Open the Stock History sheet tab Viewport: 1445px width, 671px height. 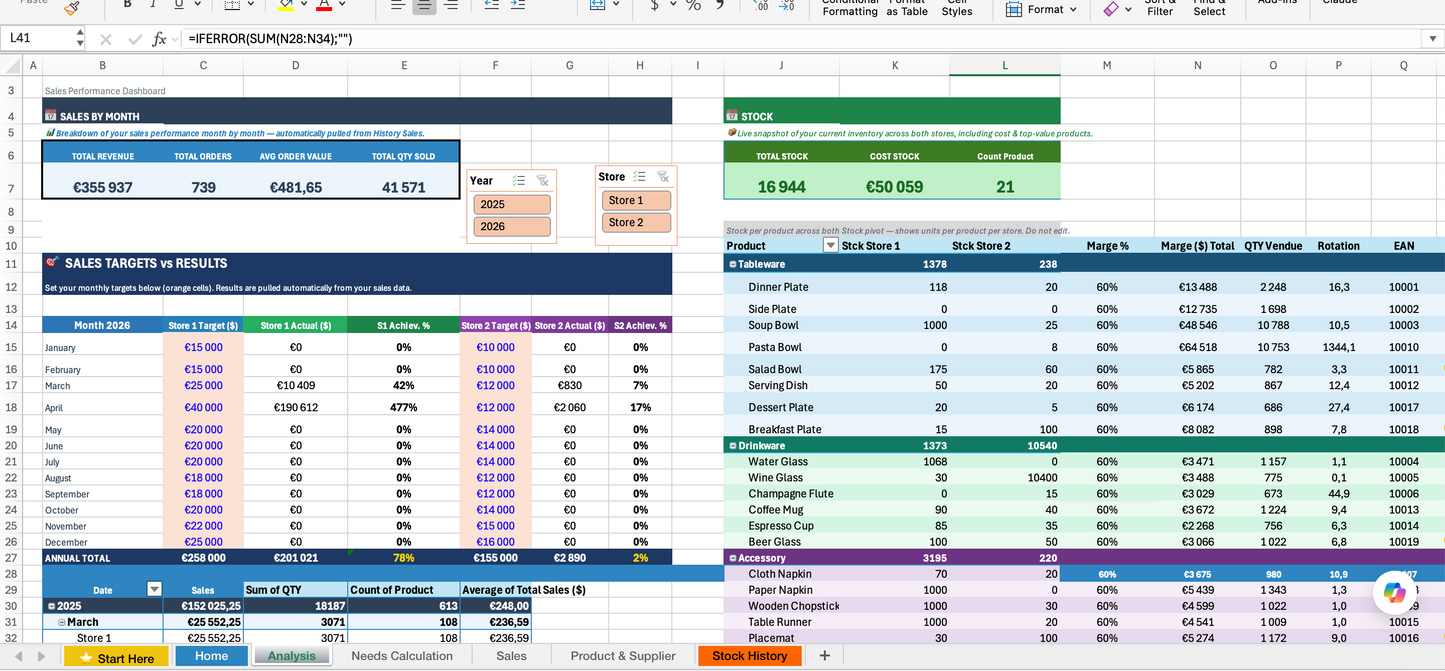click(750, 656)
